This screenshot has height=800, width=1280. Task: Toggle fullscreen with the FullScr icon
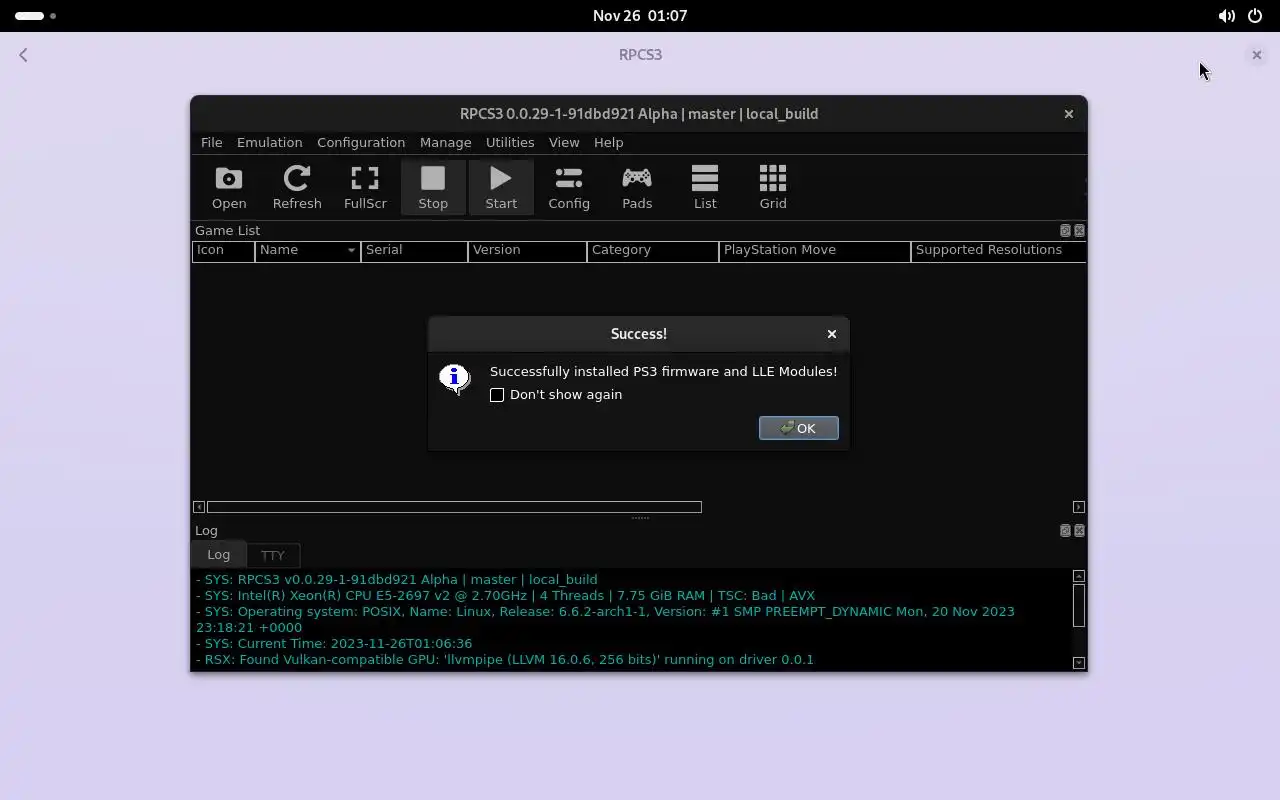[x=365, y=188]
